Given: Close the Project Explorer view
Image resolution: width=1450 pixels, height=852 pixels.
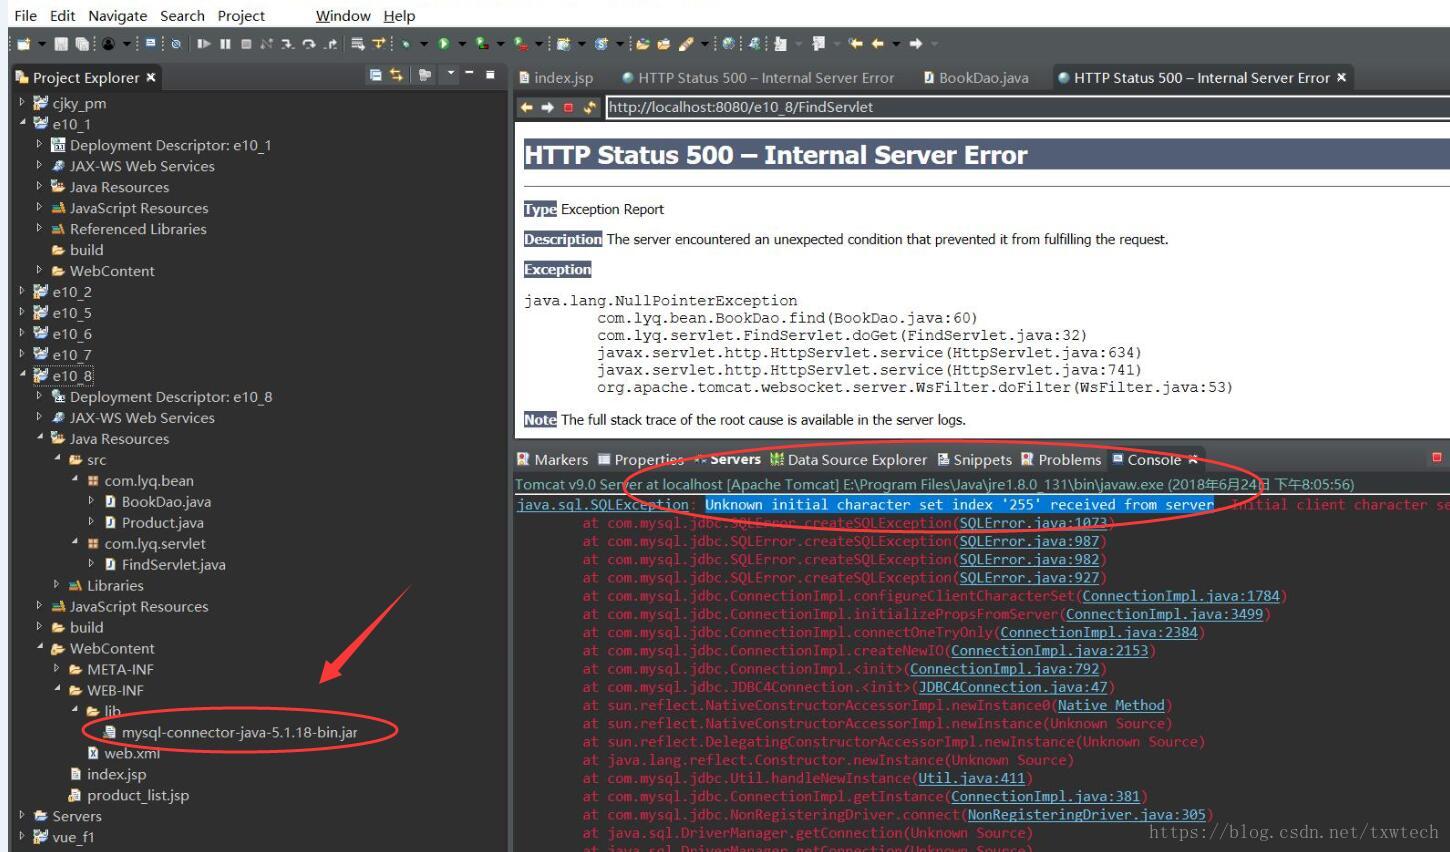Looking at the screenshot, I should pos(151,77).
